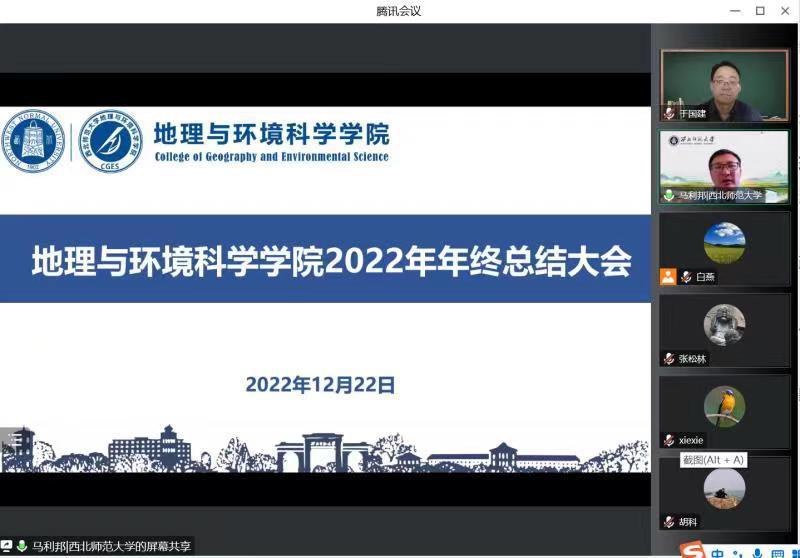Click the screen share icon at bottom left
The height and width of the screenshot is (558, 800).
coord(7,546)
